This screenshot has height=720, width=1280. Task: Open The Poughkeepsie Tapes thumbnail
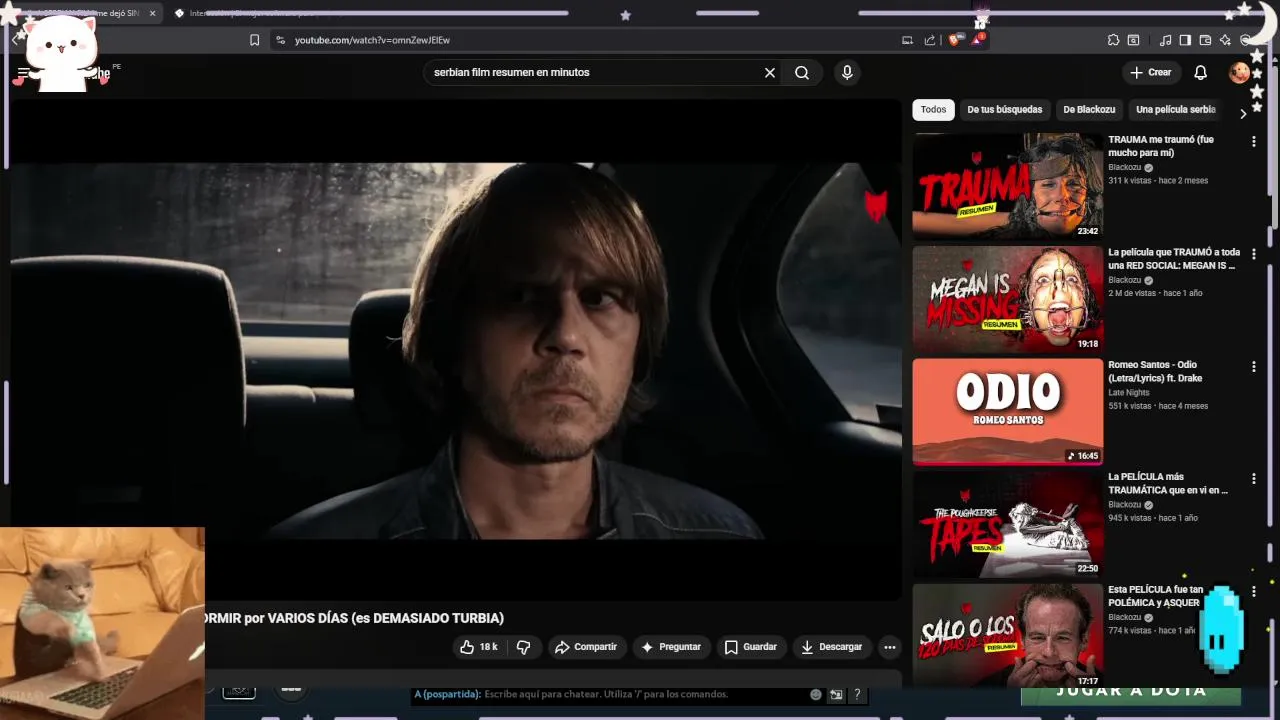click(x=1007, y=524)
